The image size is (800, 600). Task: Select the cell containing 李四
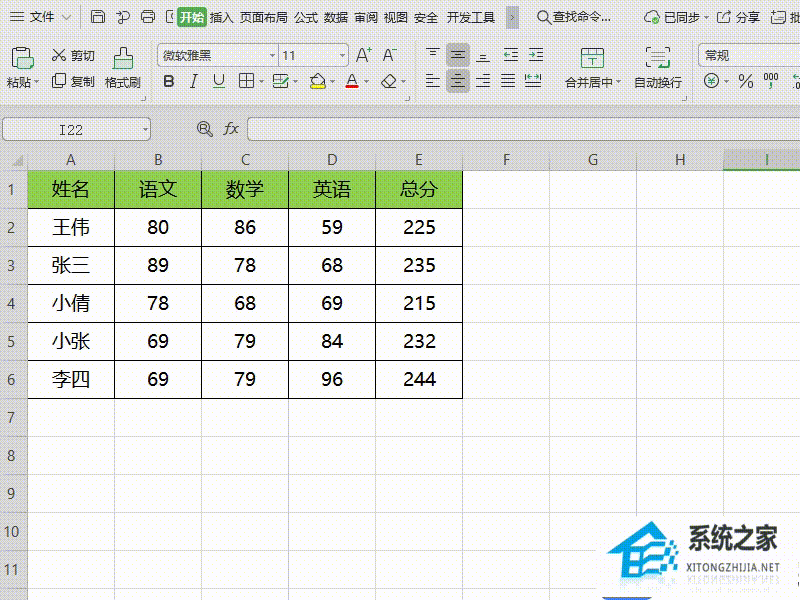[x=71, y=379]
